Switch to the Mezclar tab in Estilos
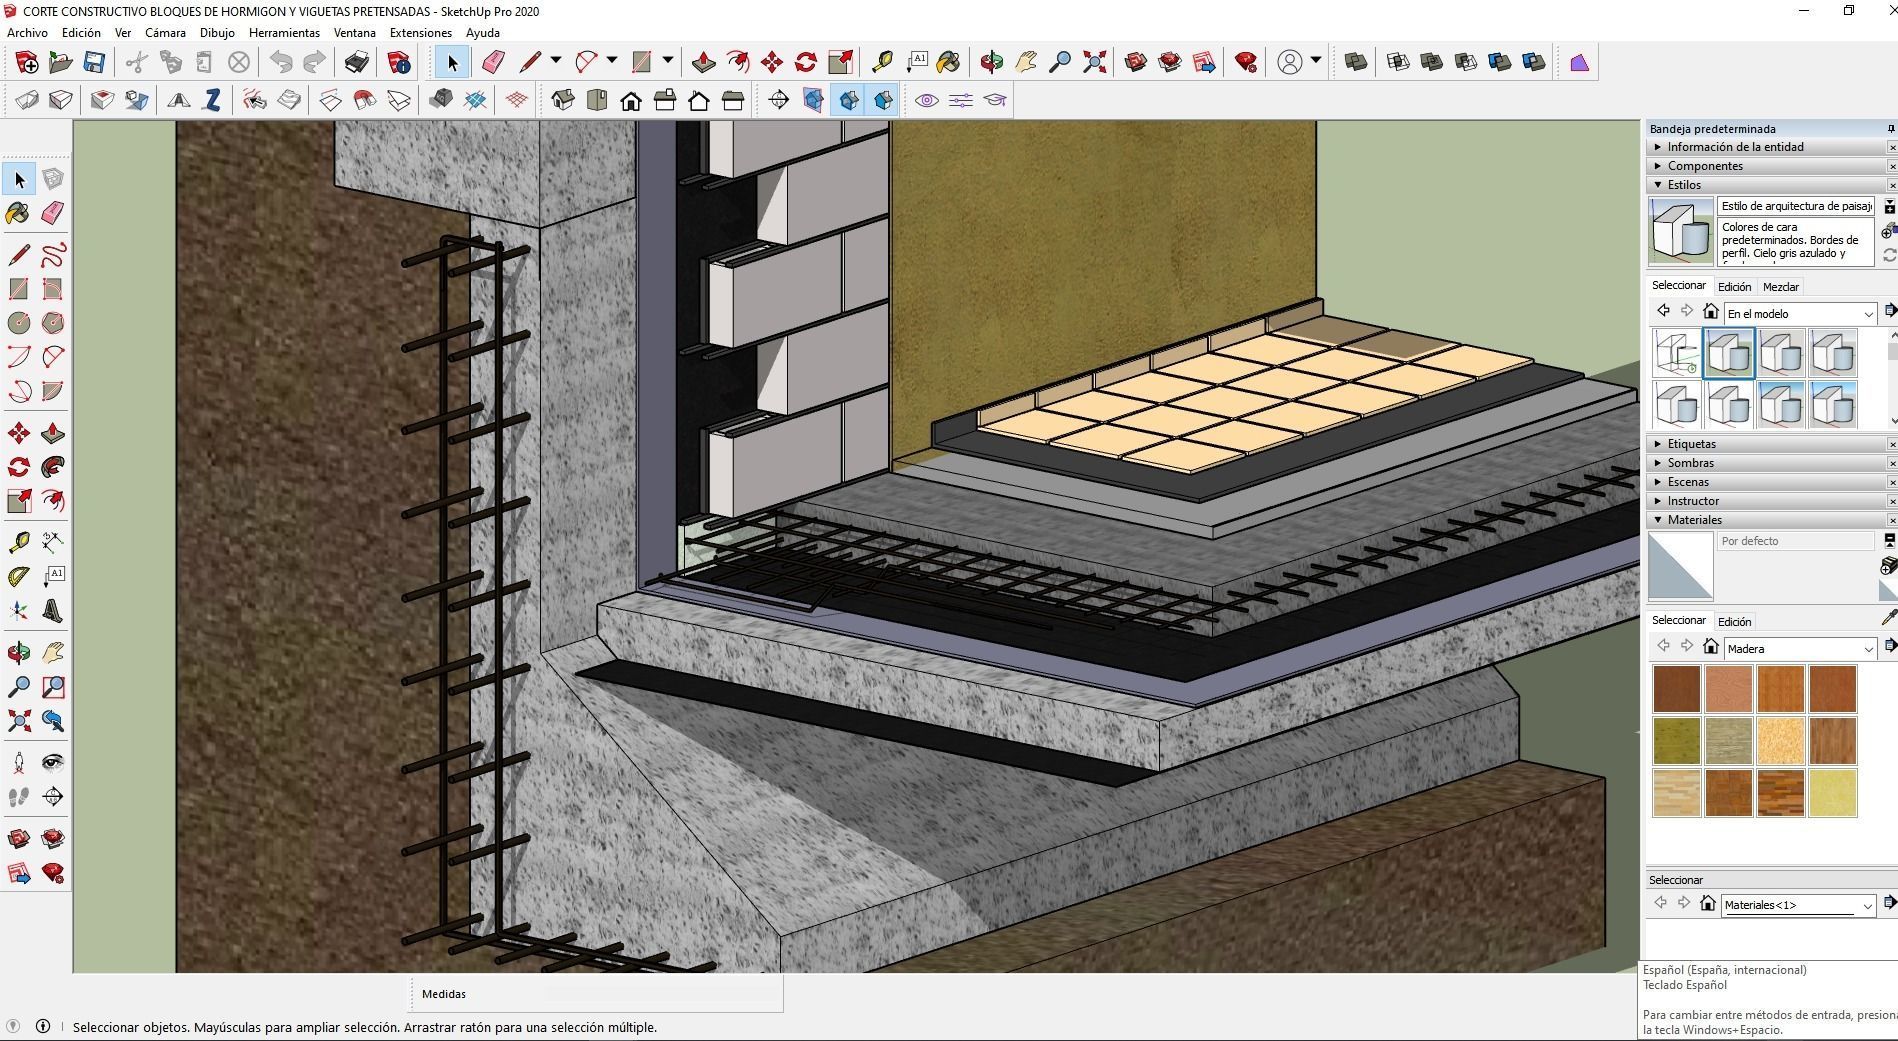Viewport: 1898px width, 1041px height. pos(1780,287)
